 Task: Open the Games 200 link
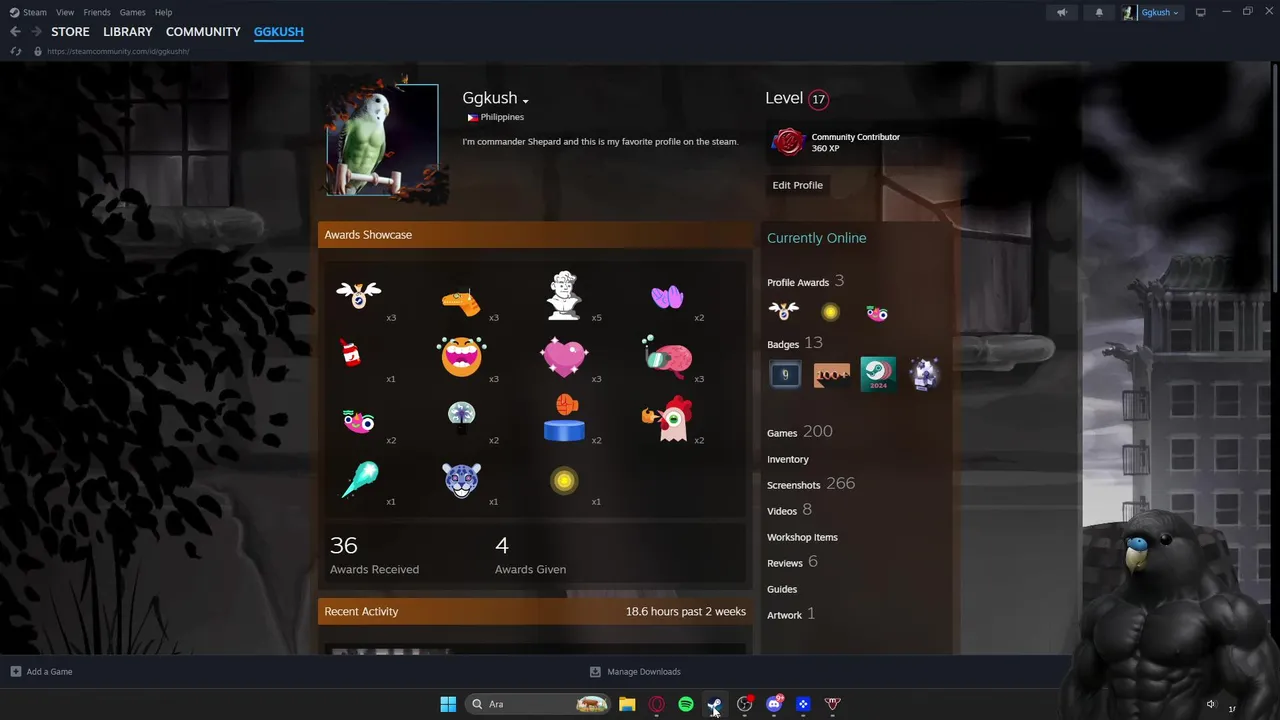799,432
